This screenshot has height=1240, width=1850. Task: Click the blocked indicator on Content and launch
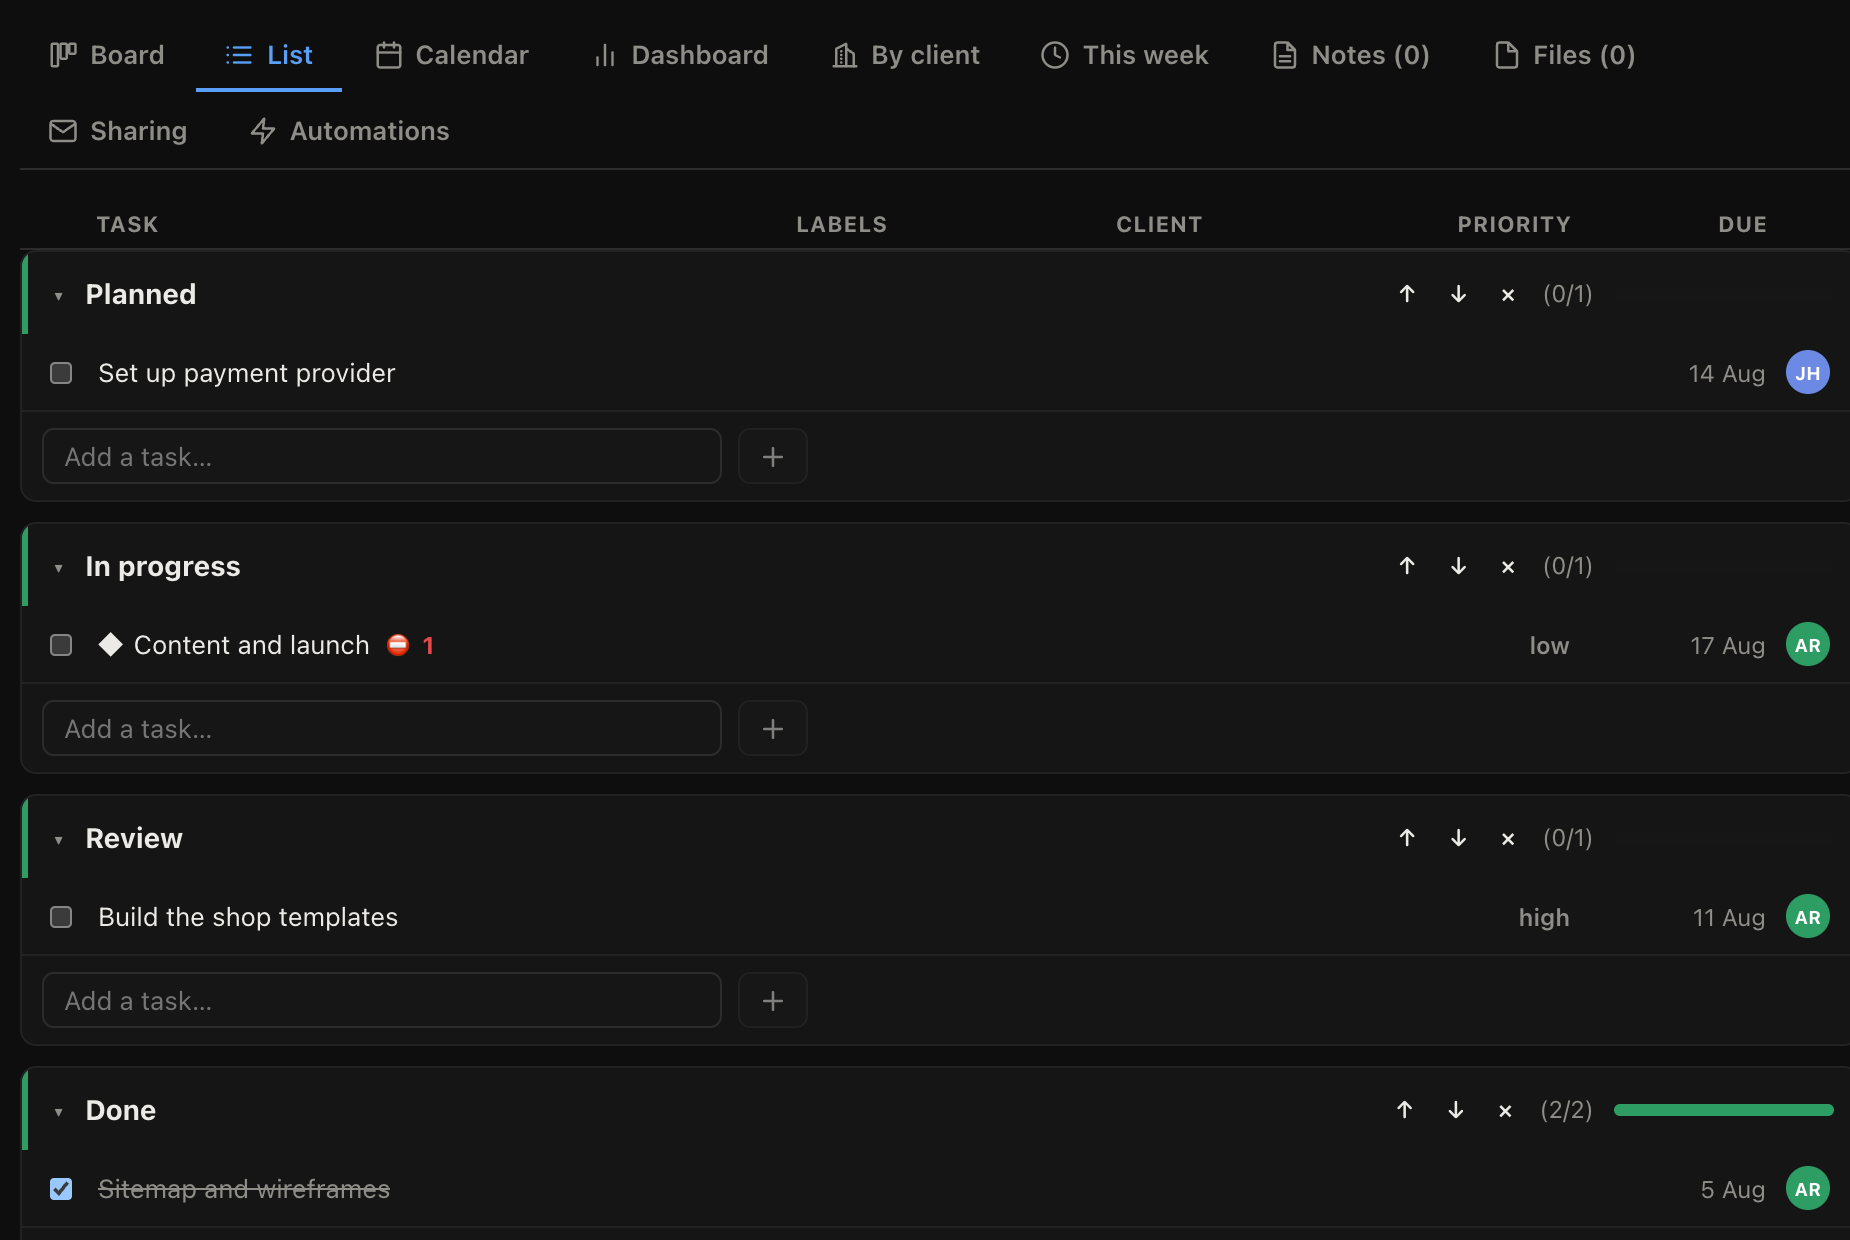coord(410,645)
